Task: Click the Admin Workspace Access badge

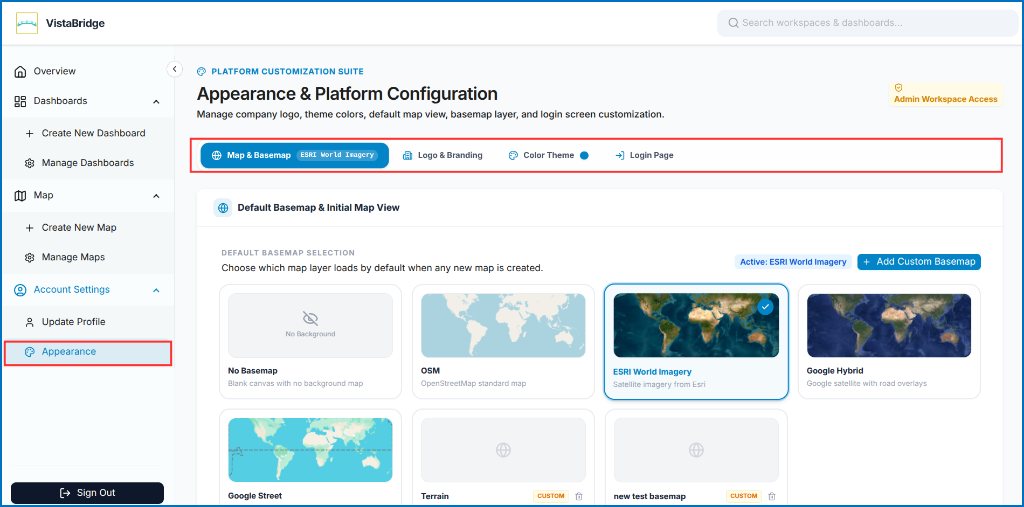Action: (945, 95)
